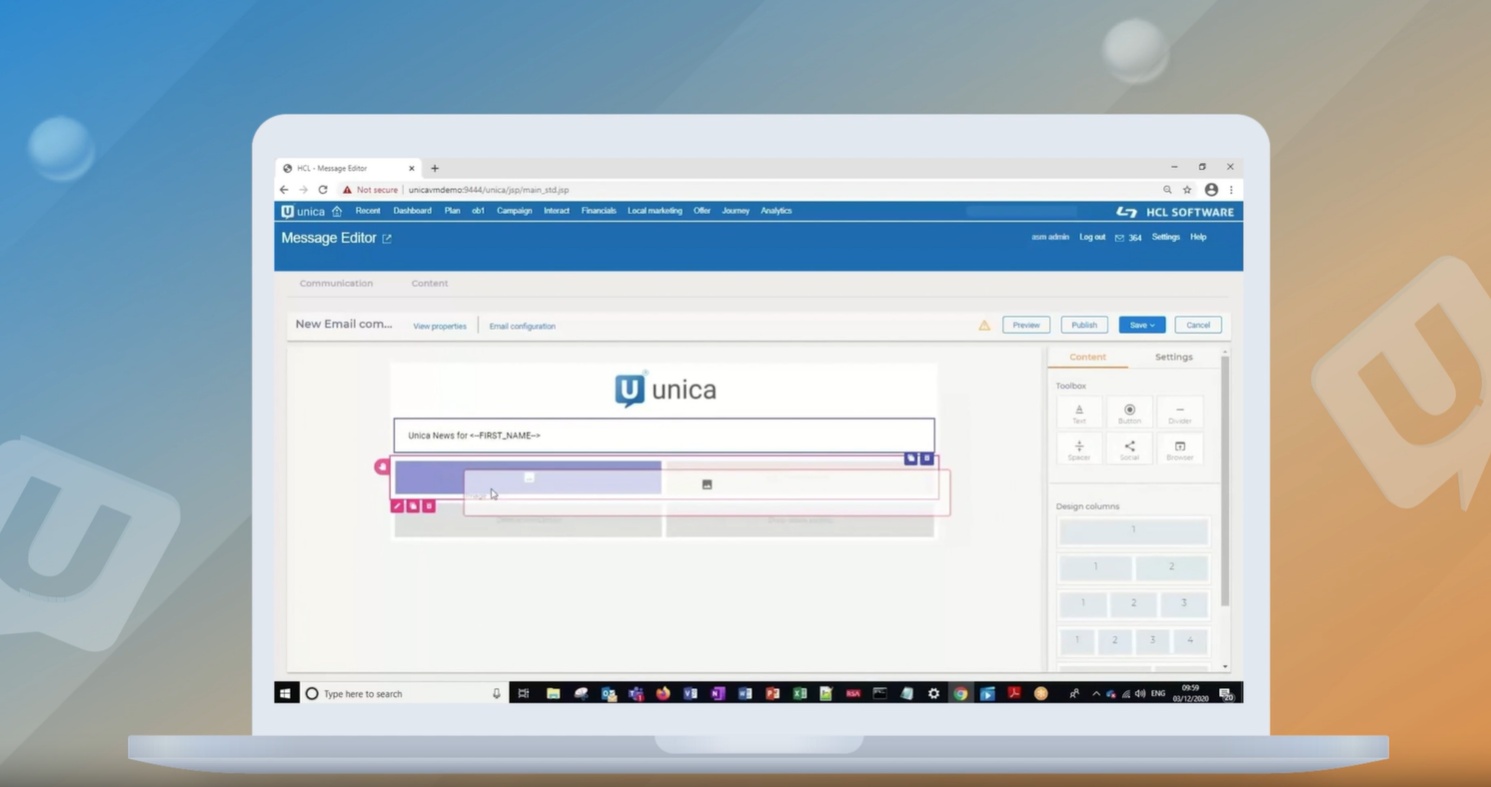The image size is (1491, 787).
Task: Switch to the Communication tab
Action: tap(336, 283)
